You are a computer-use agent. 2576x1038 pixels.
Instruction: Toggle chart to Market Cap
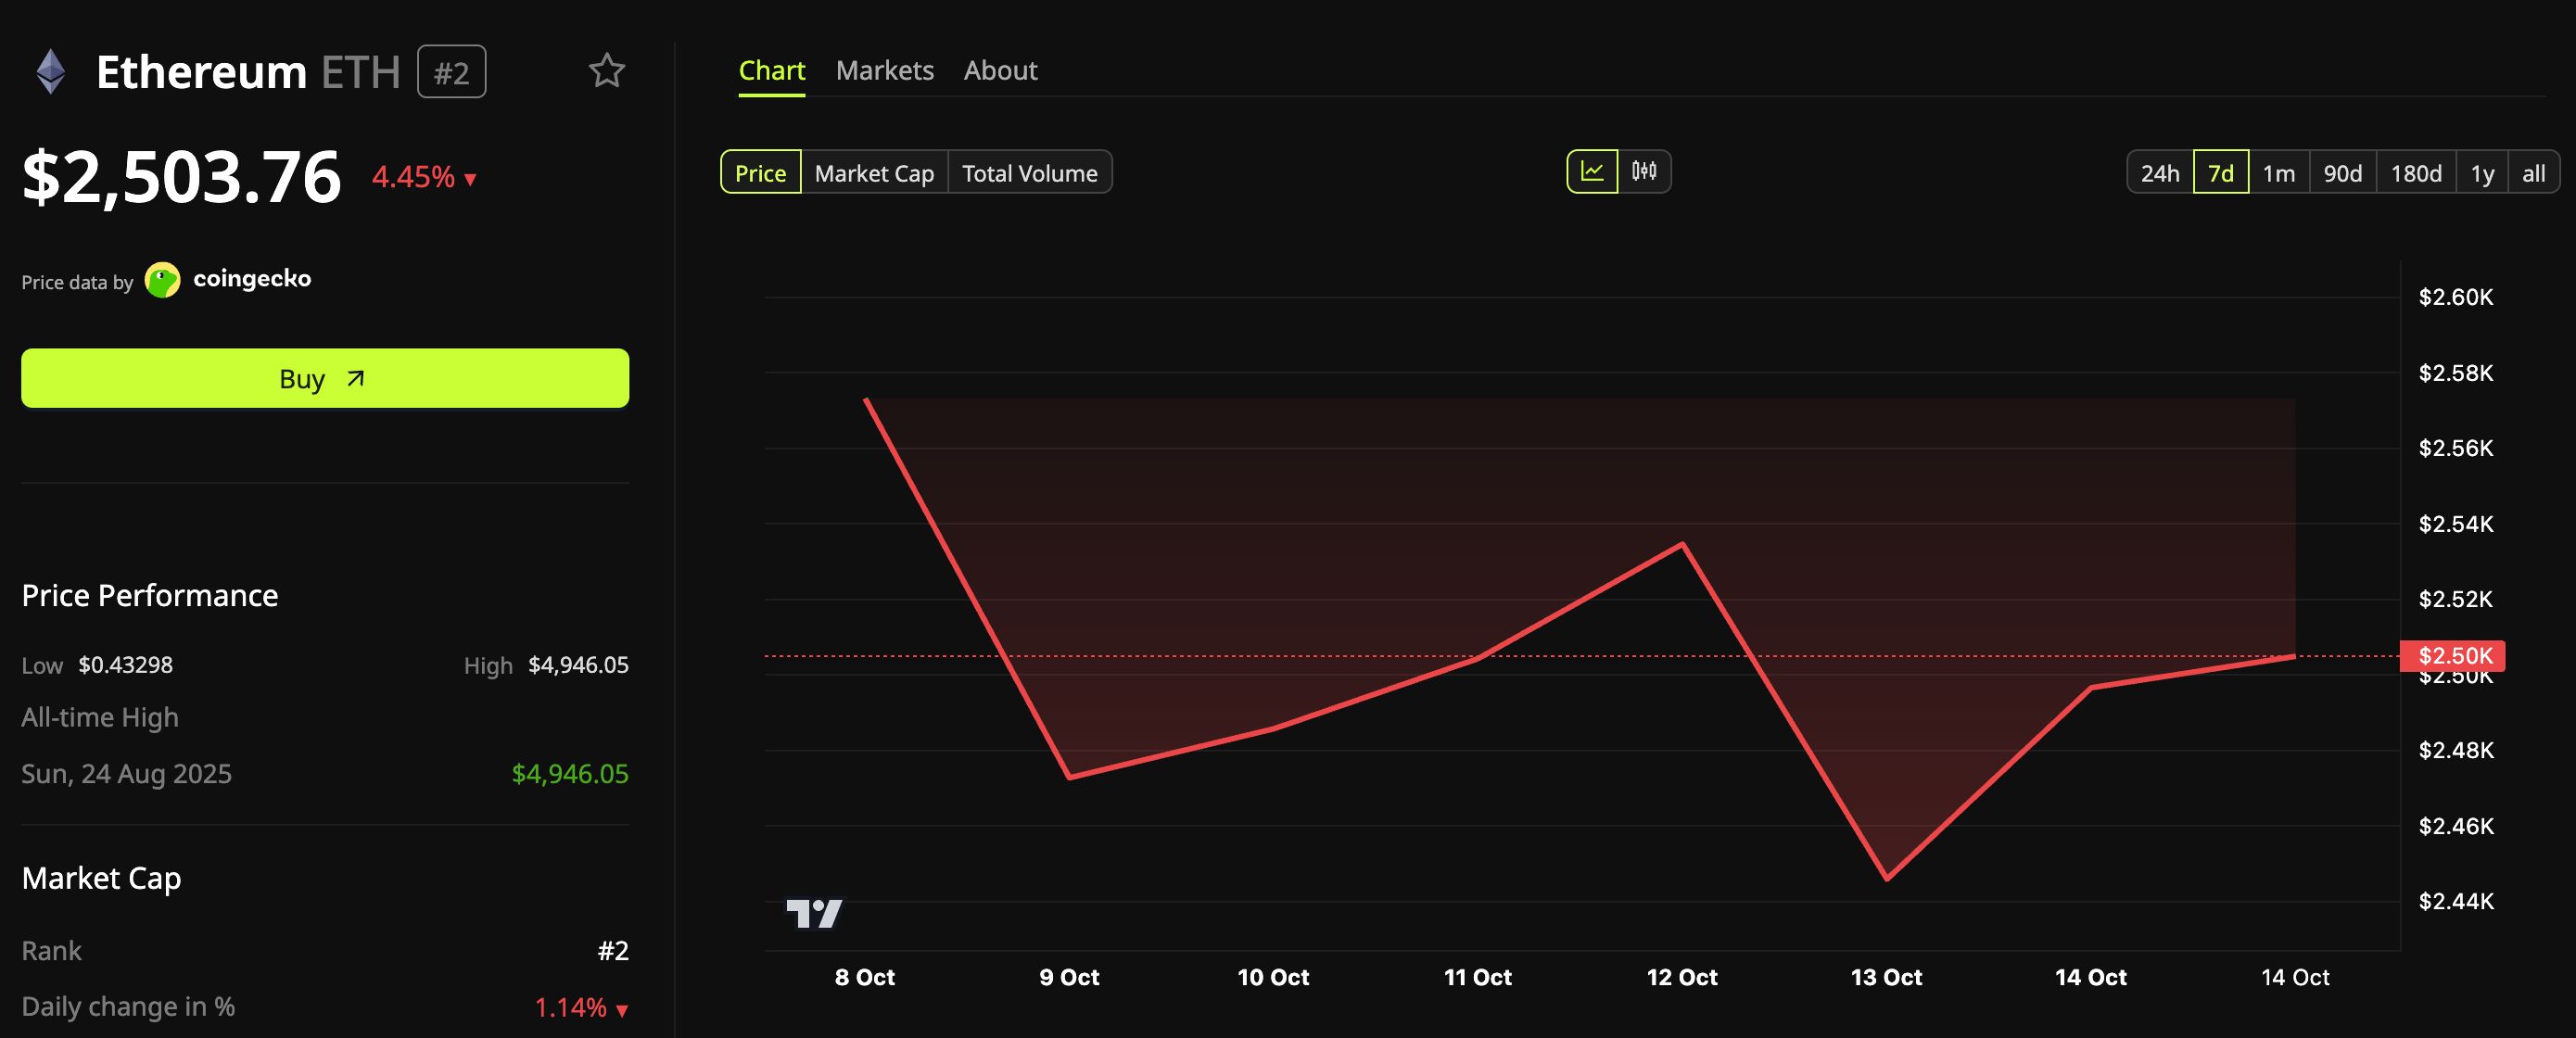[874, 172]
